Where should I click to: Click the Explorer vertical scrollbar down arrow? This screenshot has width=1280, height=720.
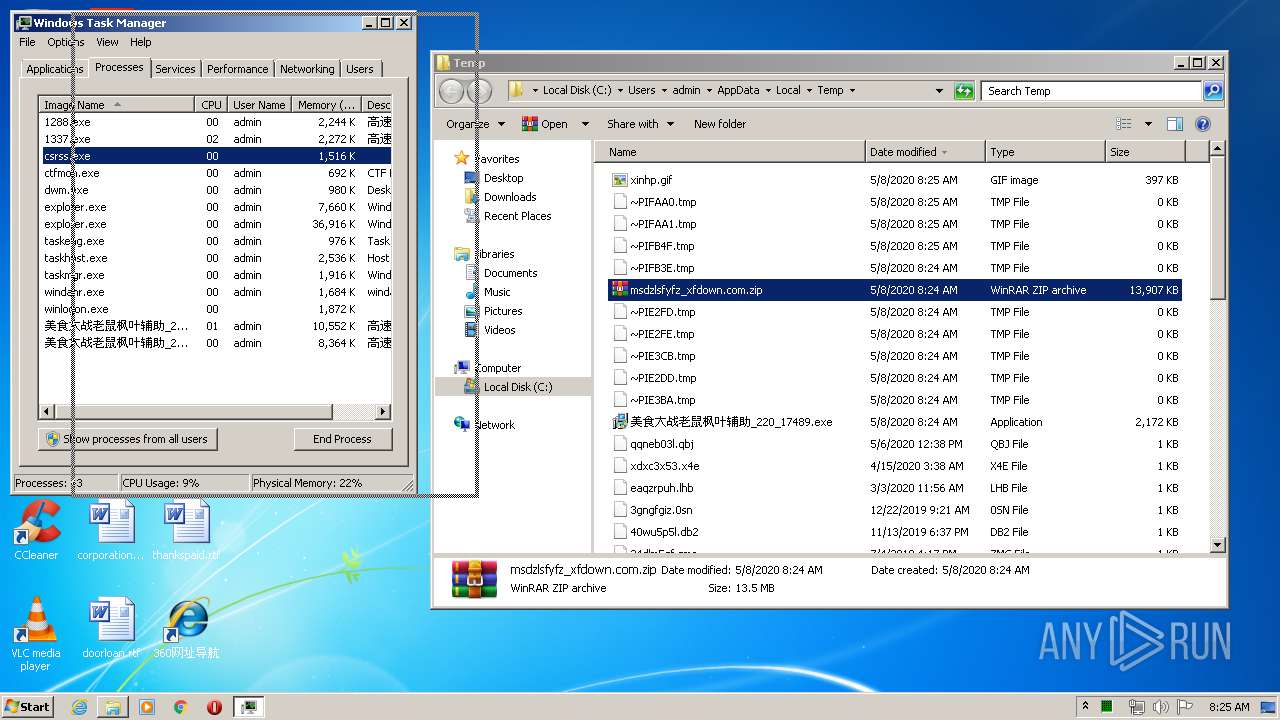point(1217,545)
